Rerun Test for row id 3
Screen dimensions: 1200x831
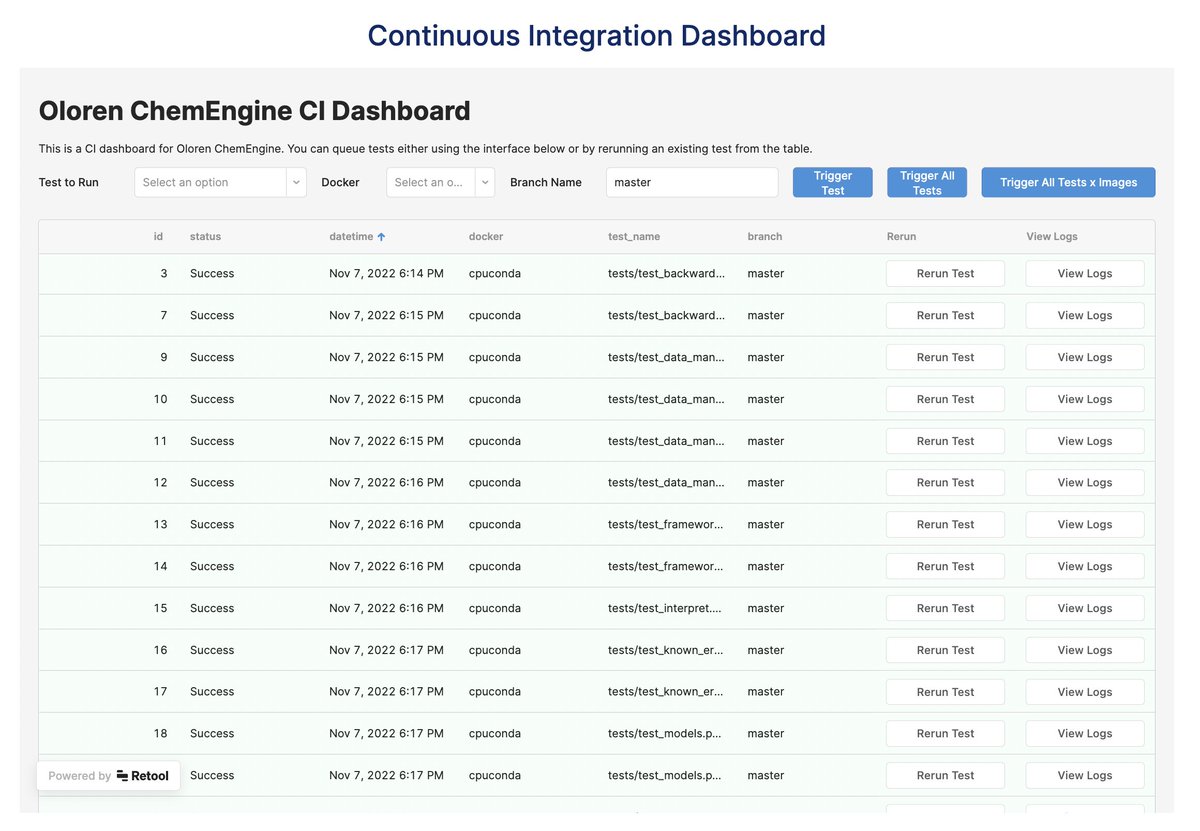coord(945,274)
